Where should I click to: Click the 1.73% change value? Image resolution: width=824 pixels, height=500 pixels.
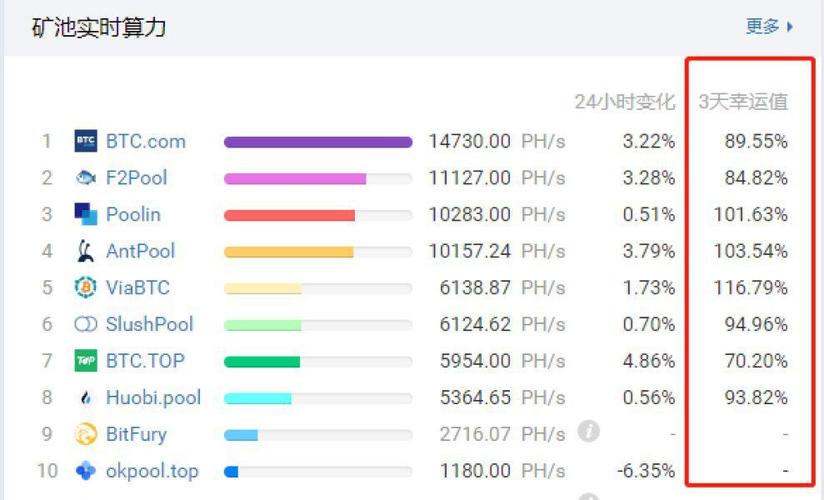(x=649, y=288)
